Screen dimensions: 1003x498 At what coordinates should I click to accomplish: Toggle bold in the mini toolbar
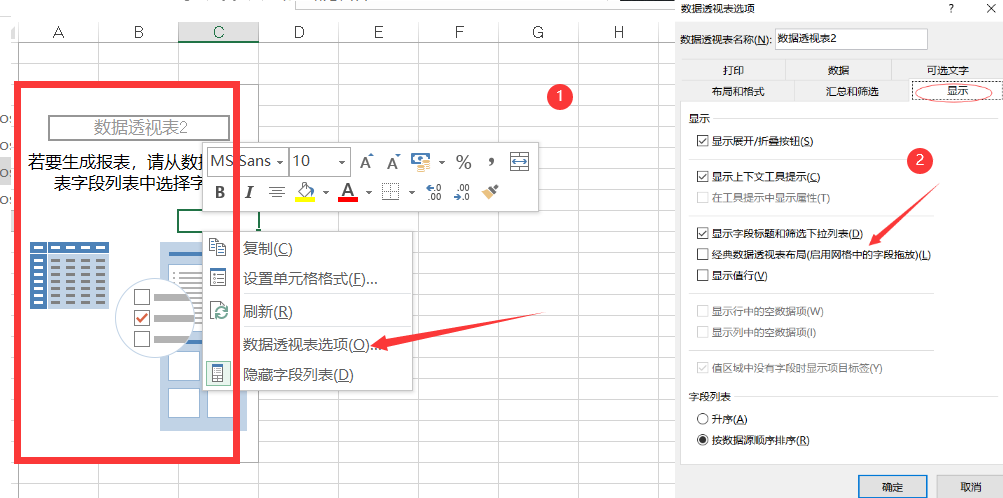point(220,192)
